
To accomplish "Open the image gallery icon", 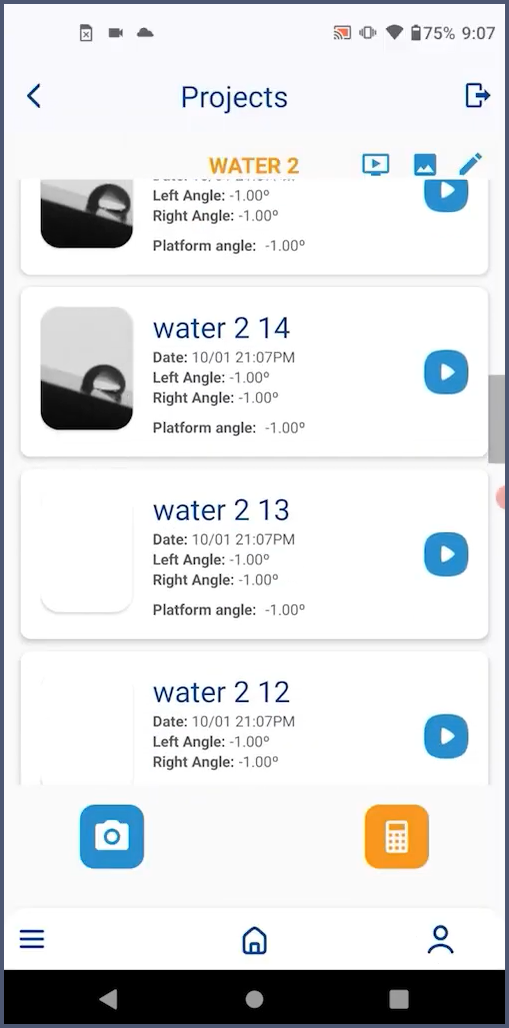I will click(425, 165).
